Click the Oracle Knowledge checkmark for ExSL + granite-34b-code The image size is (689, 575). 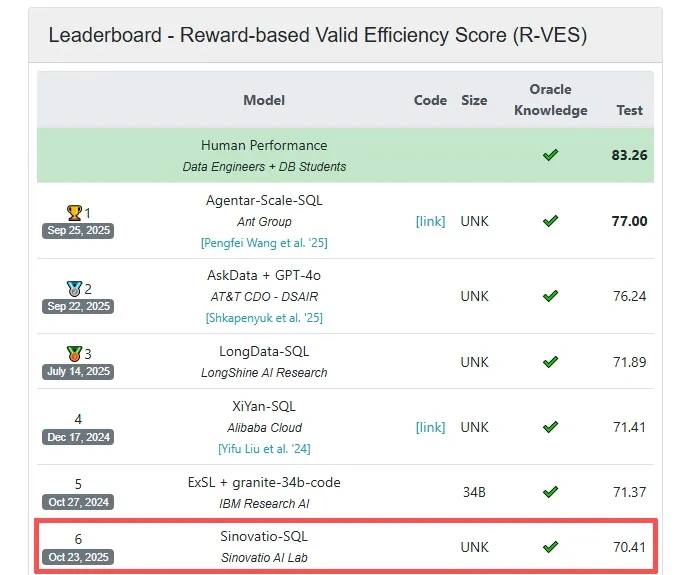coord(550,492)
